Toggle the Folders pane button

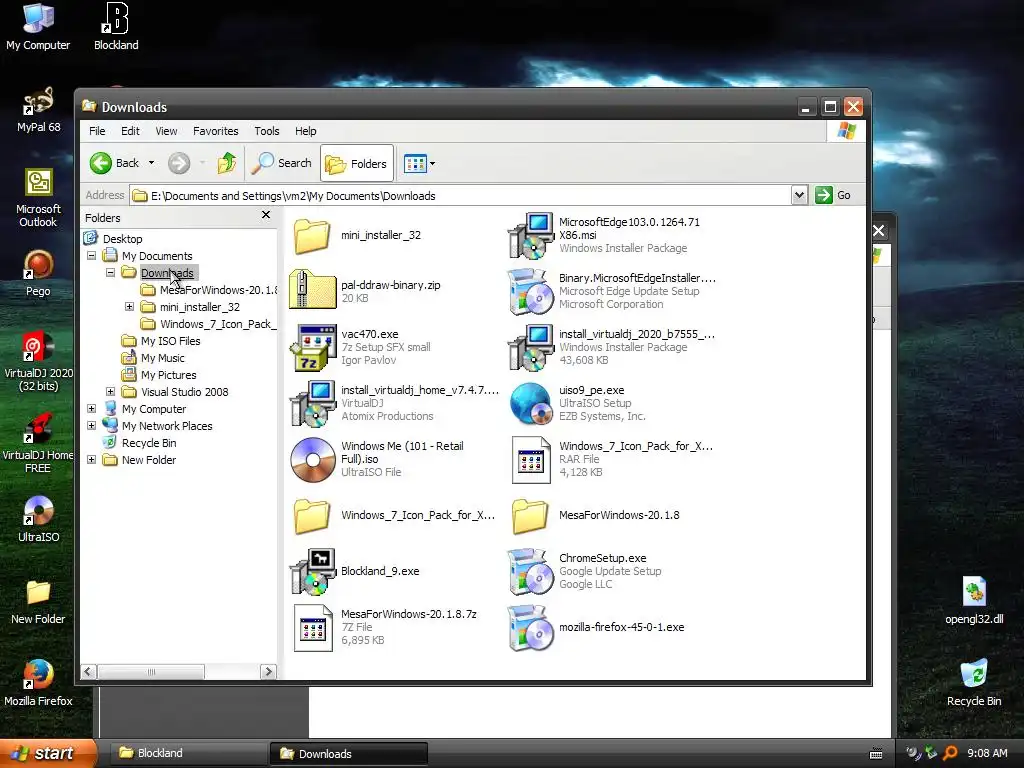tap(357, 163)
